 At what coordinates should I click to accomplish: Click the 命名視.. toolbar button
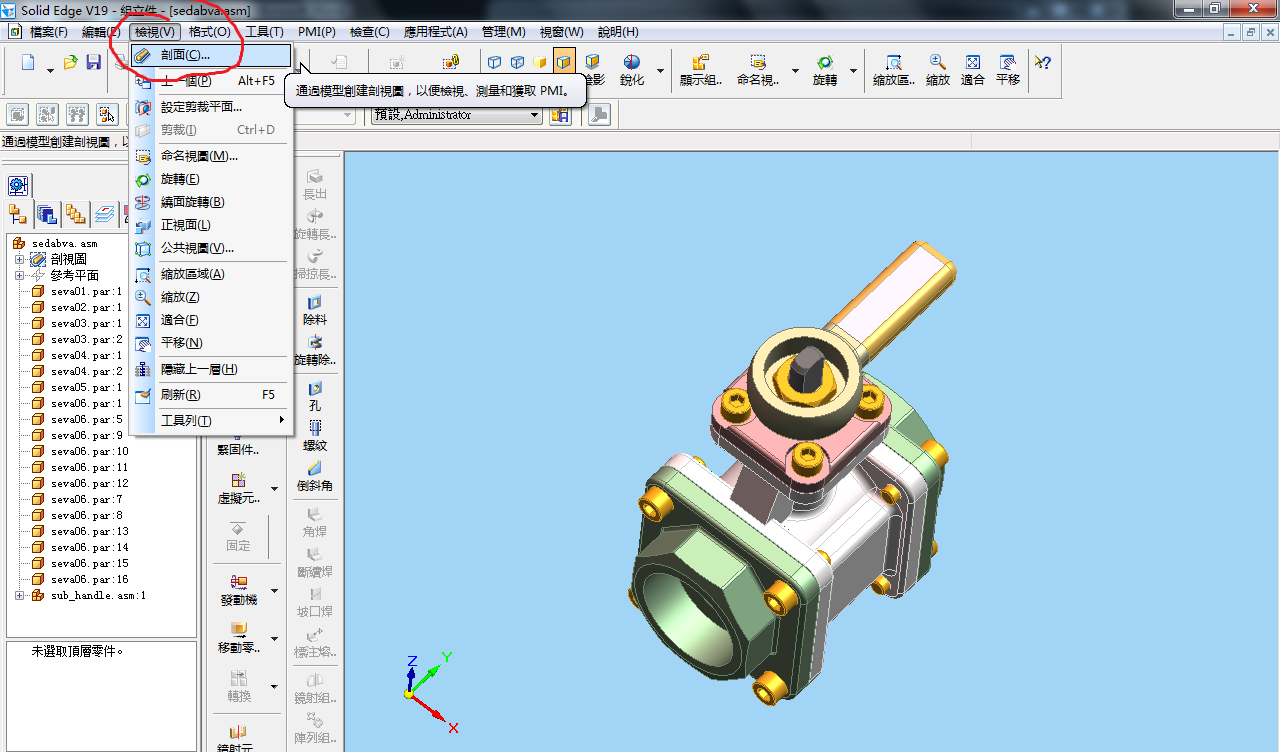758,69
